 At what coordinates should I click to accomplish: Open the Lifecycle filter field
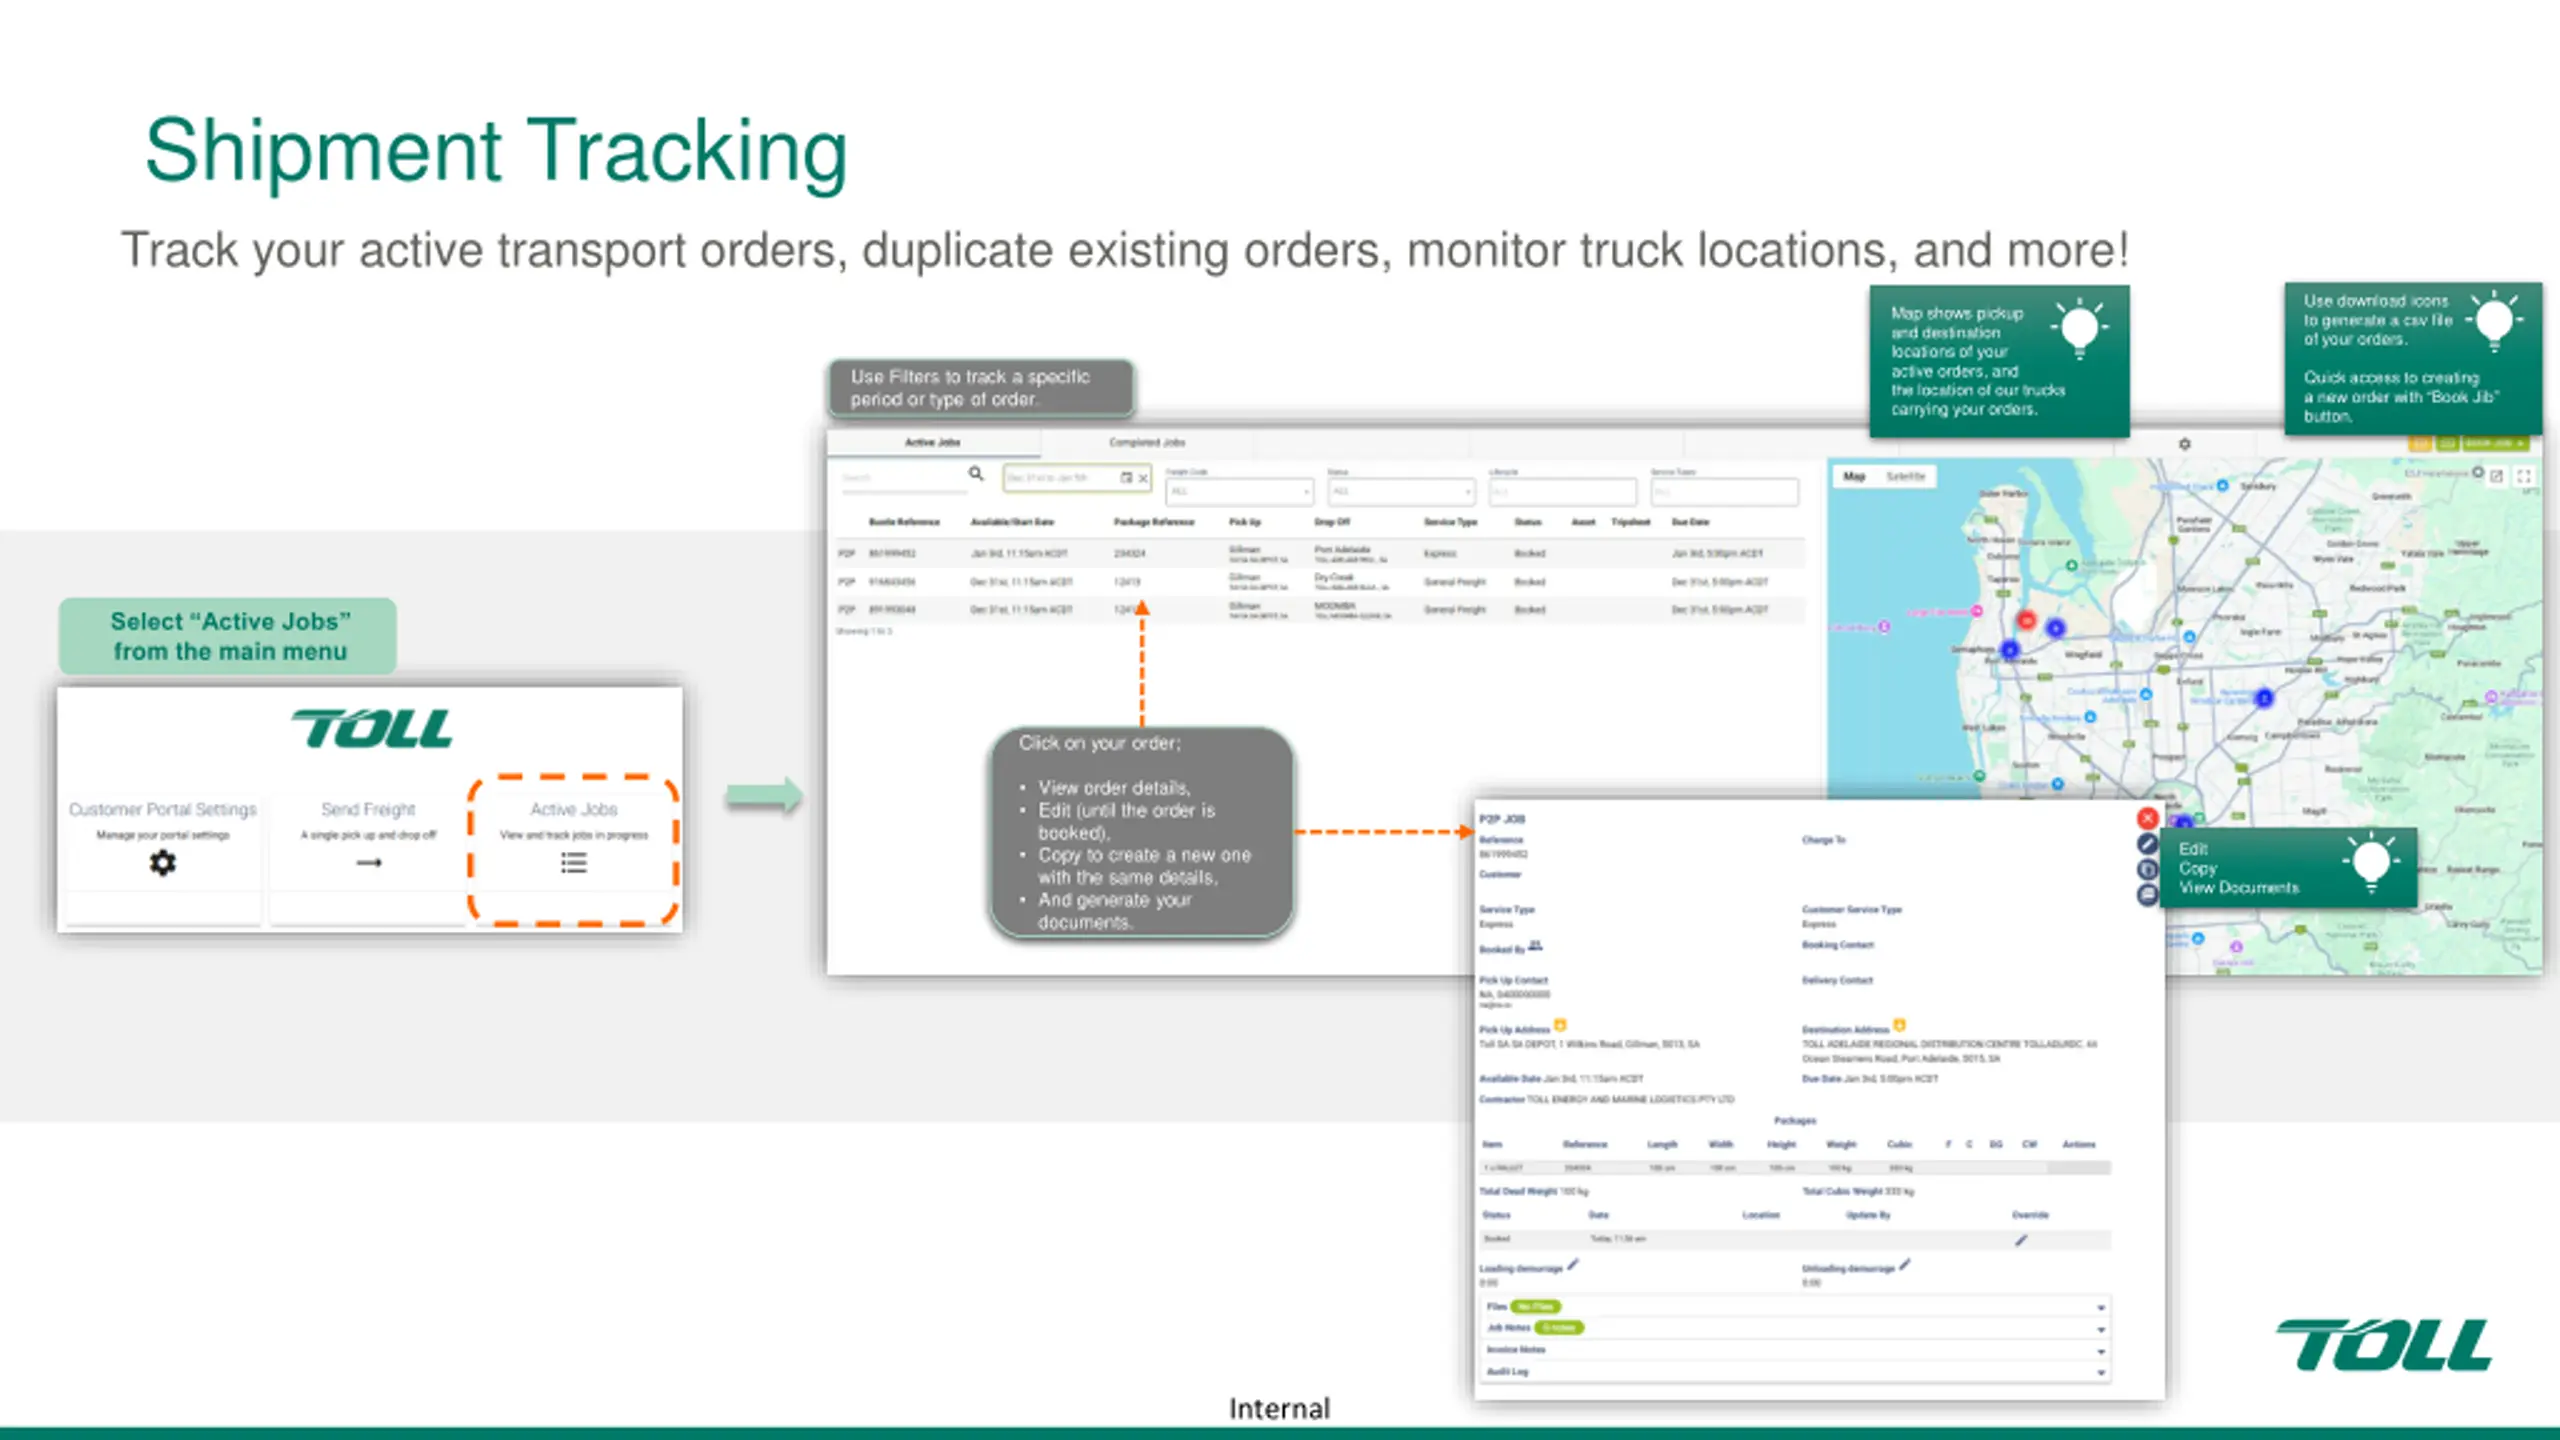click(x=1563, y=491)
